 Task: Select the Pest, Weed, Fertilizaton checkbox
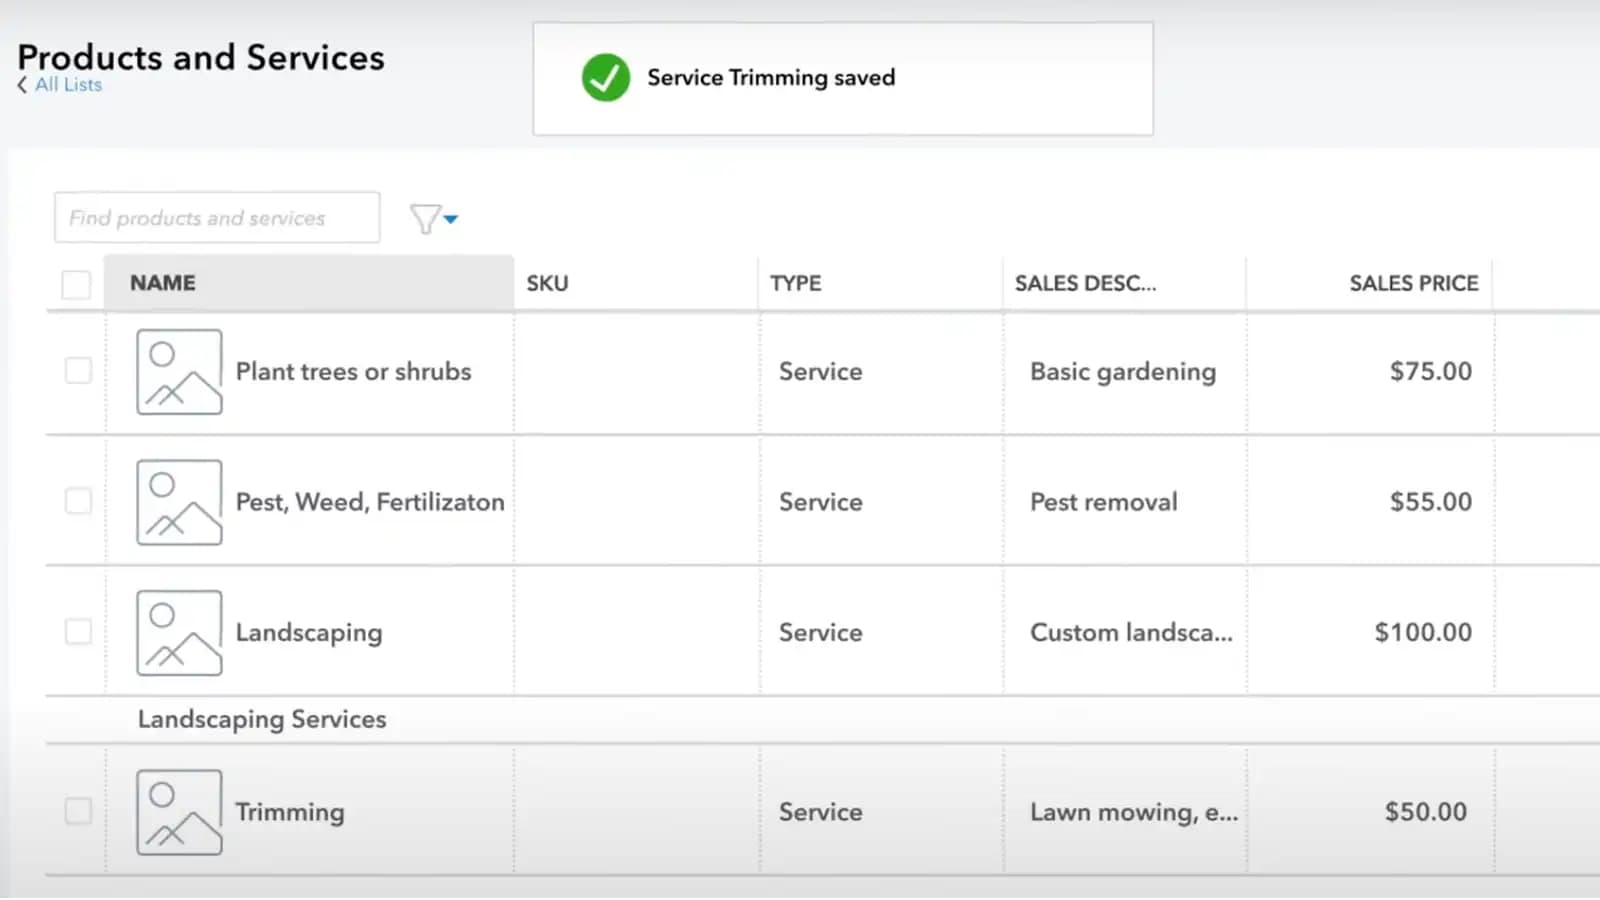tap(78, 501)
